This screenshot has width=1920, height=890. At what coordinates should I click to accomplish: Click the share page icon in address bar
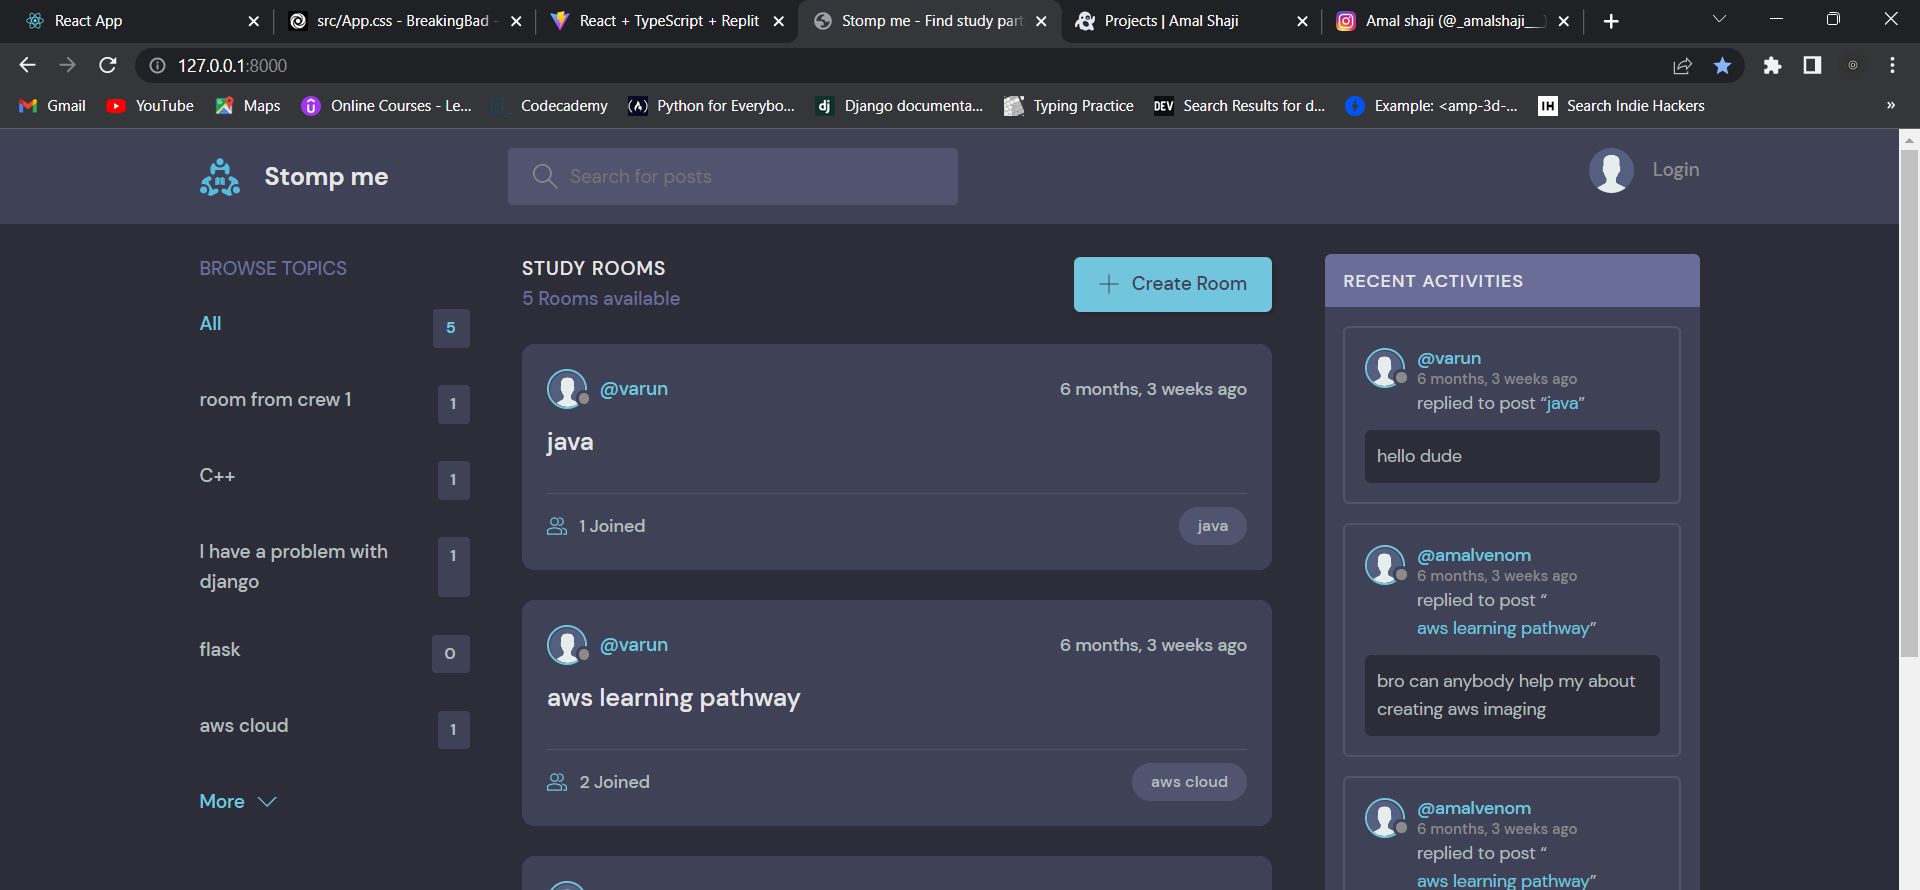pyautogui.click(x=1682, y=66)
